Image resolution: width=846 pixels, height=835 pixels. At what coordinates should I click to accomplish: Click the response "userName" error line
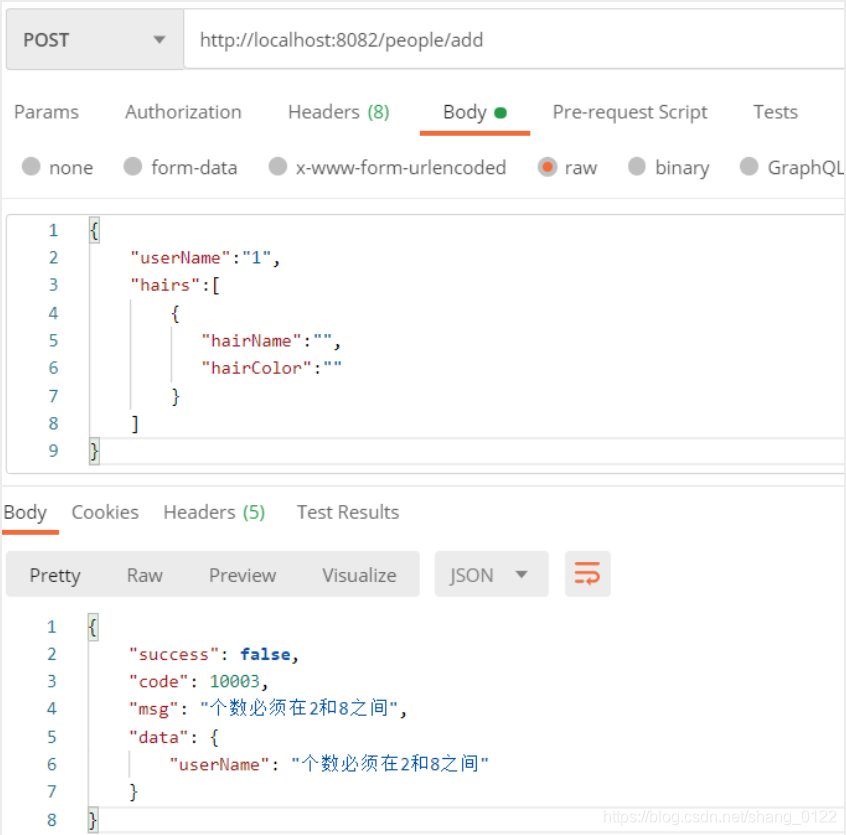click(x=329, y=764)
